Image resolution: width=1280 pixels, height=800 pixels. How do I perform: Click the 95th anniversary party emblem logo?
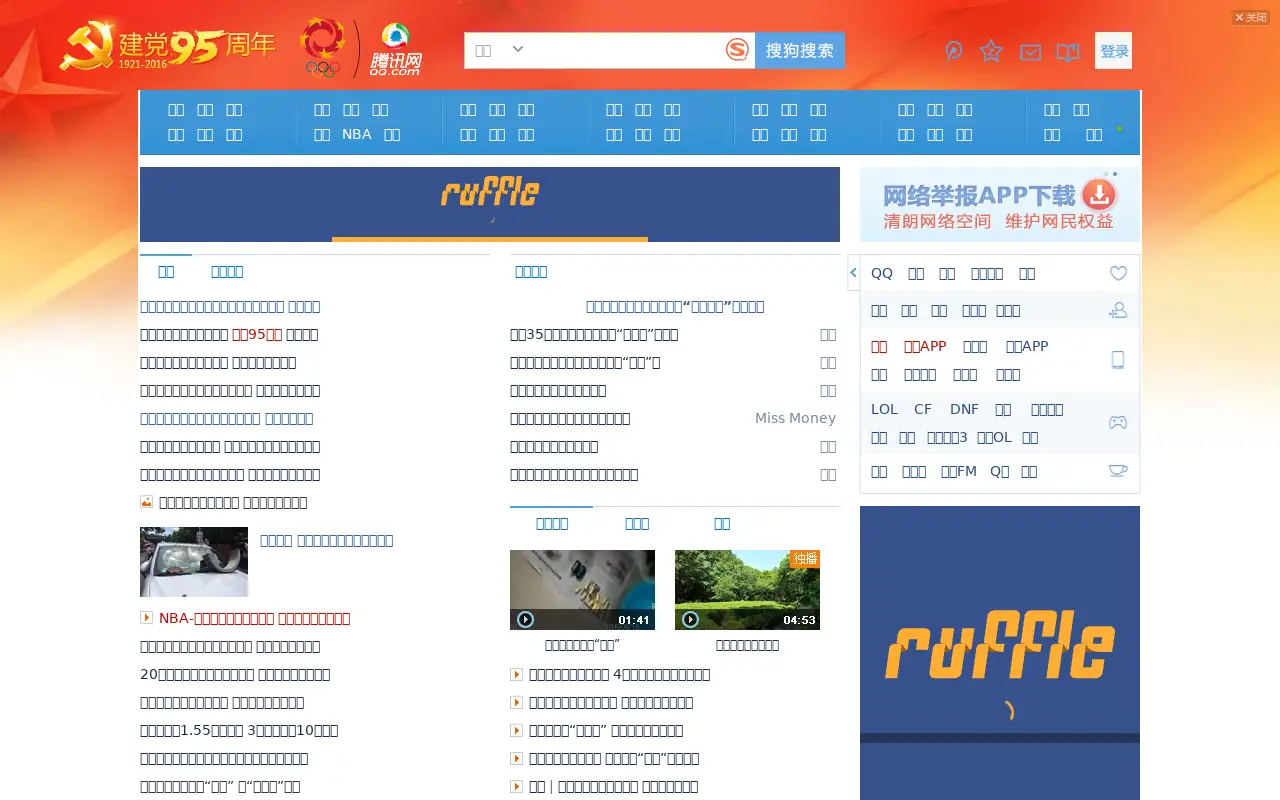pos(168,47)
